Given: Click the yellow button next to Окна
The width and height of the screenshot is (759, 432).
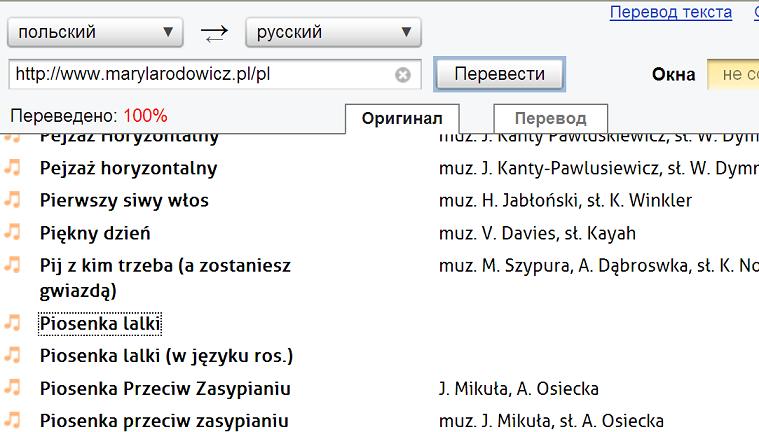Looking at the screenshot, I should [733, 74].
